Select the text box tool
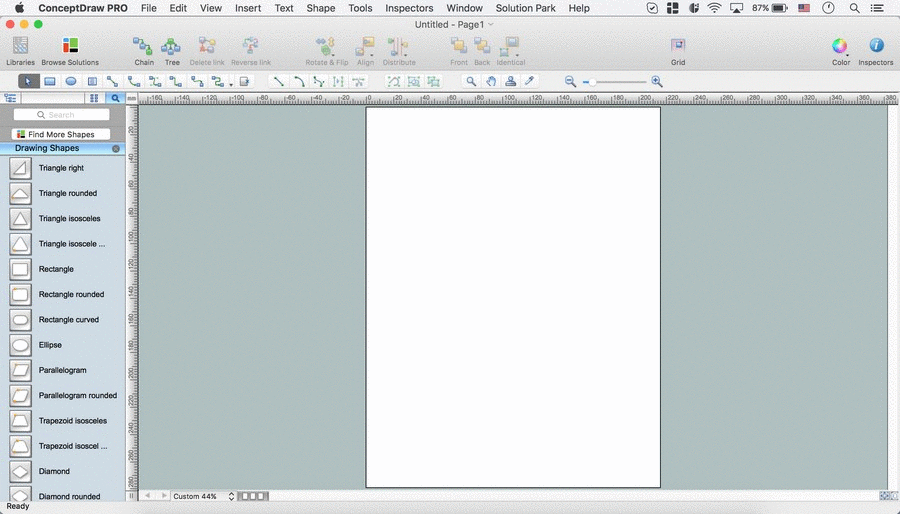The height and width of the screenshot is (515, 900). coord(92,82)
